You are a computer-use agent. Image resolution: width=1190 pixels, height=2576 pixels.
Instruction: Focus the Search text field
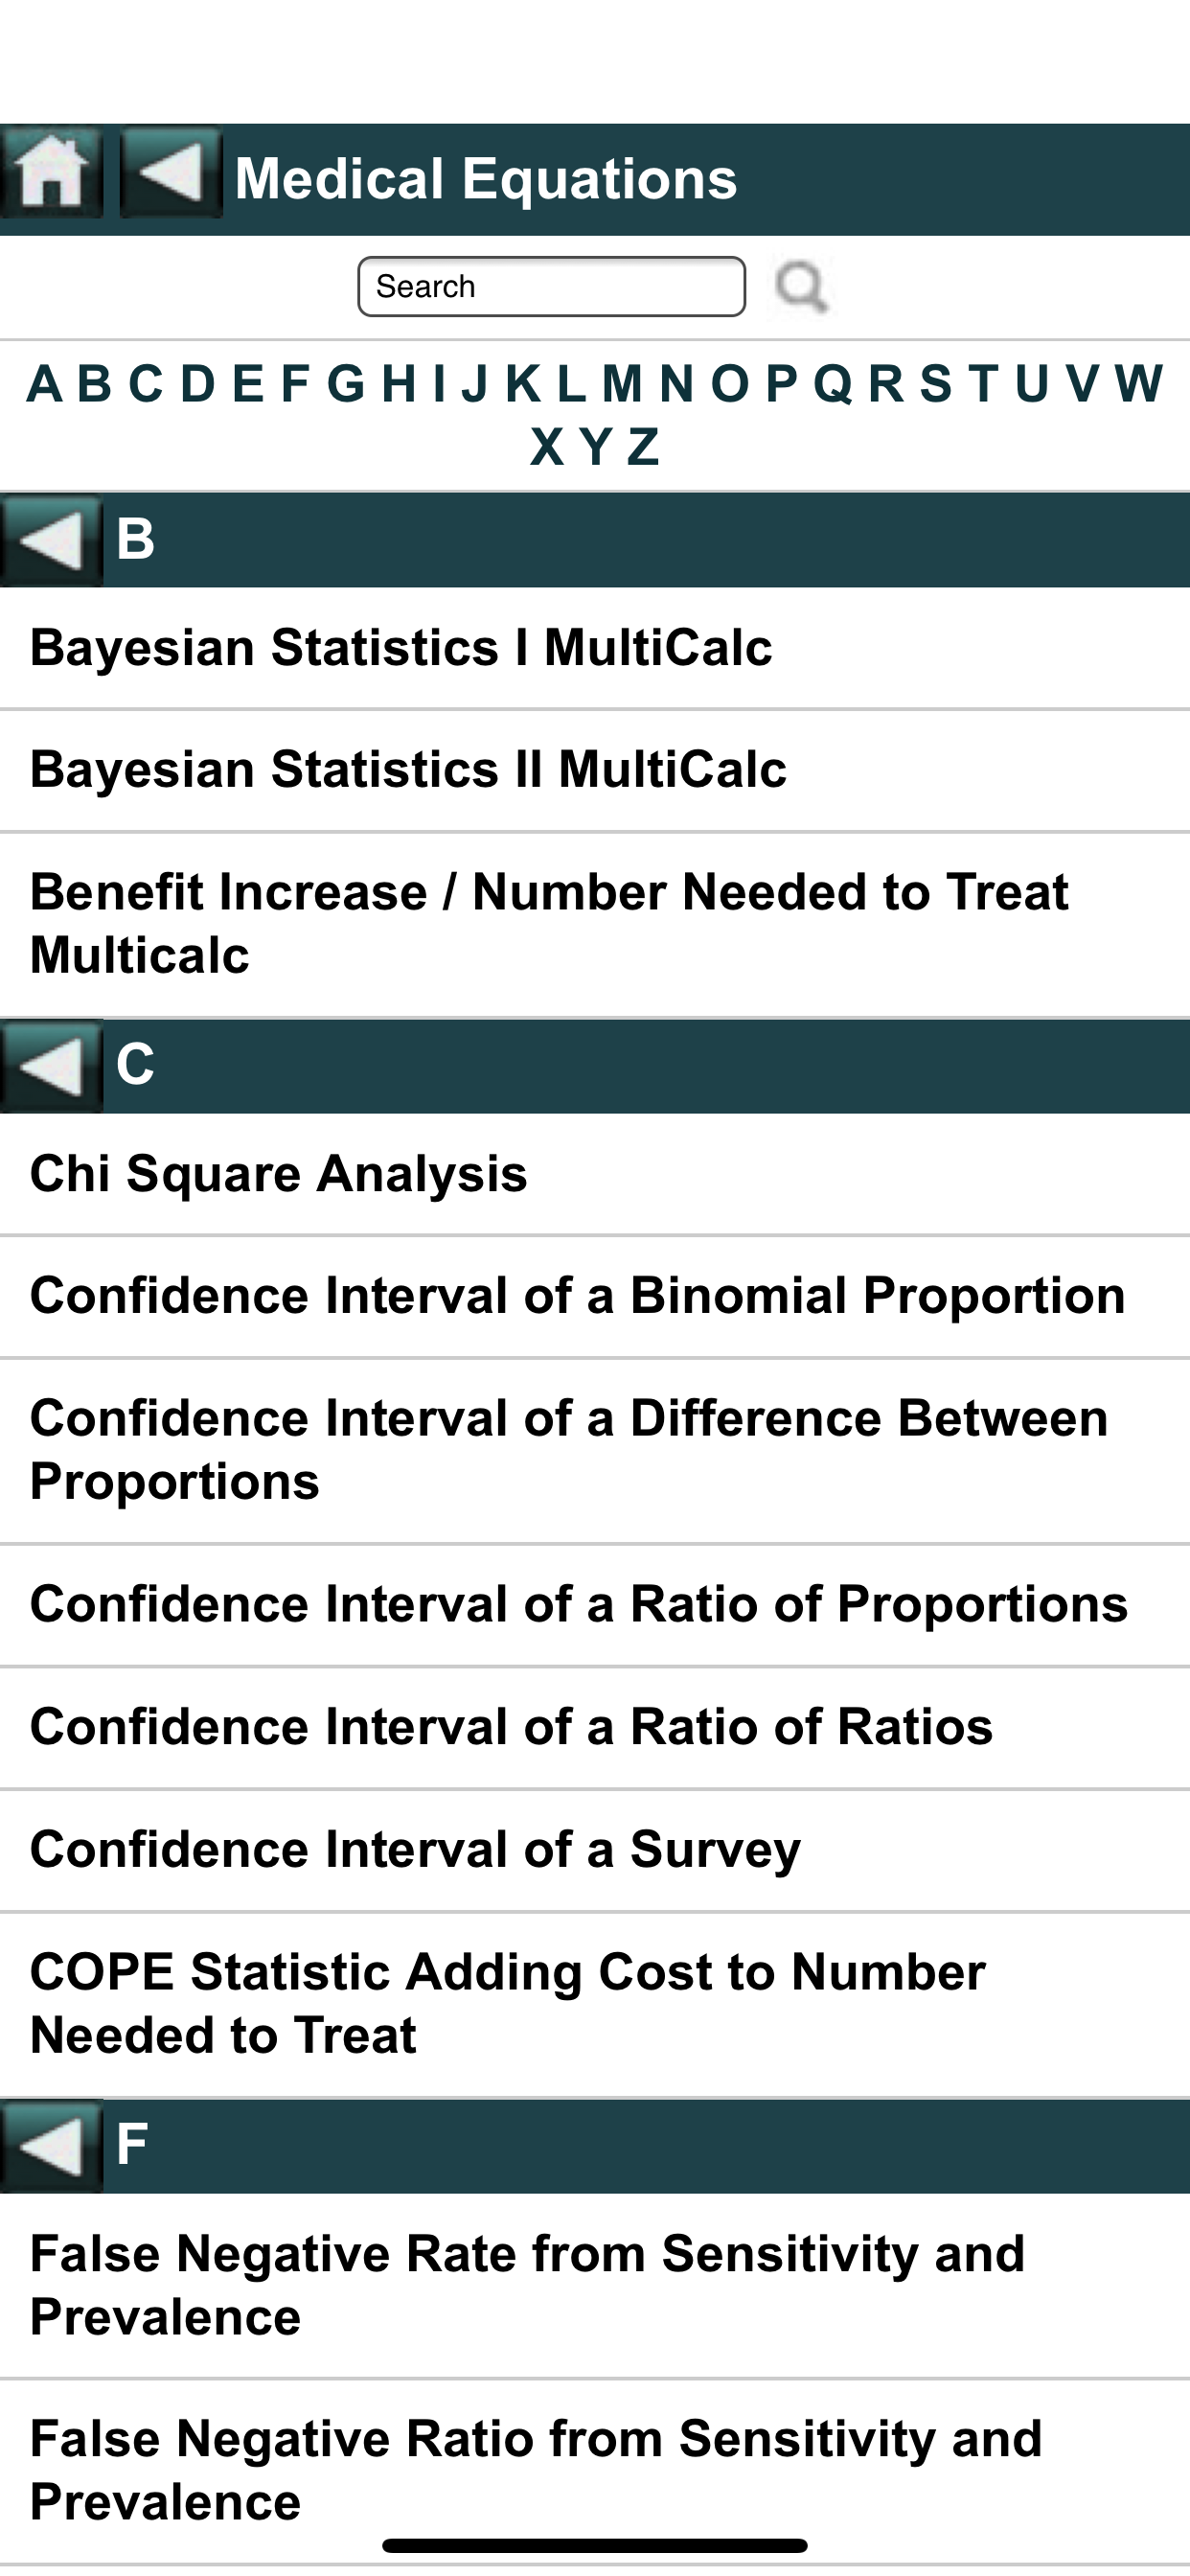551,287
